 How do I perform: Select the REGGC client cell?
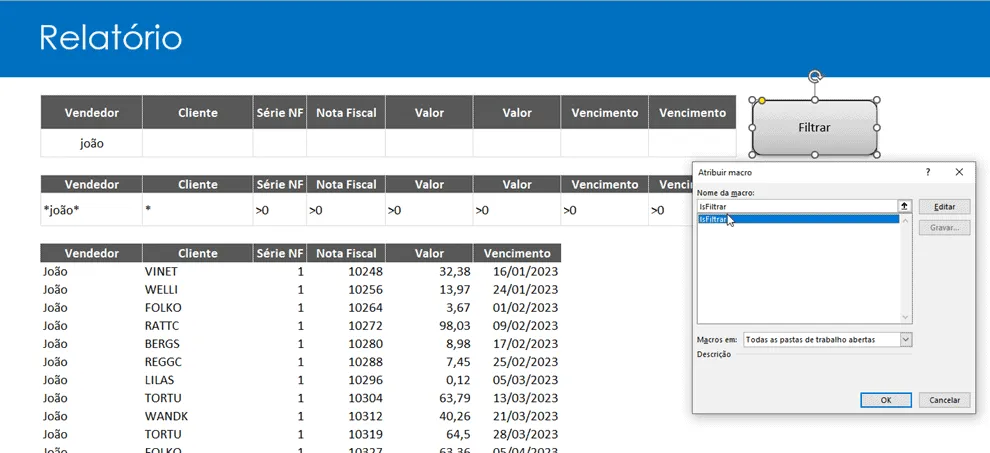click(198, 363)
